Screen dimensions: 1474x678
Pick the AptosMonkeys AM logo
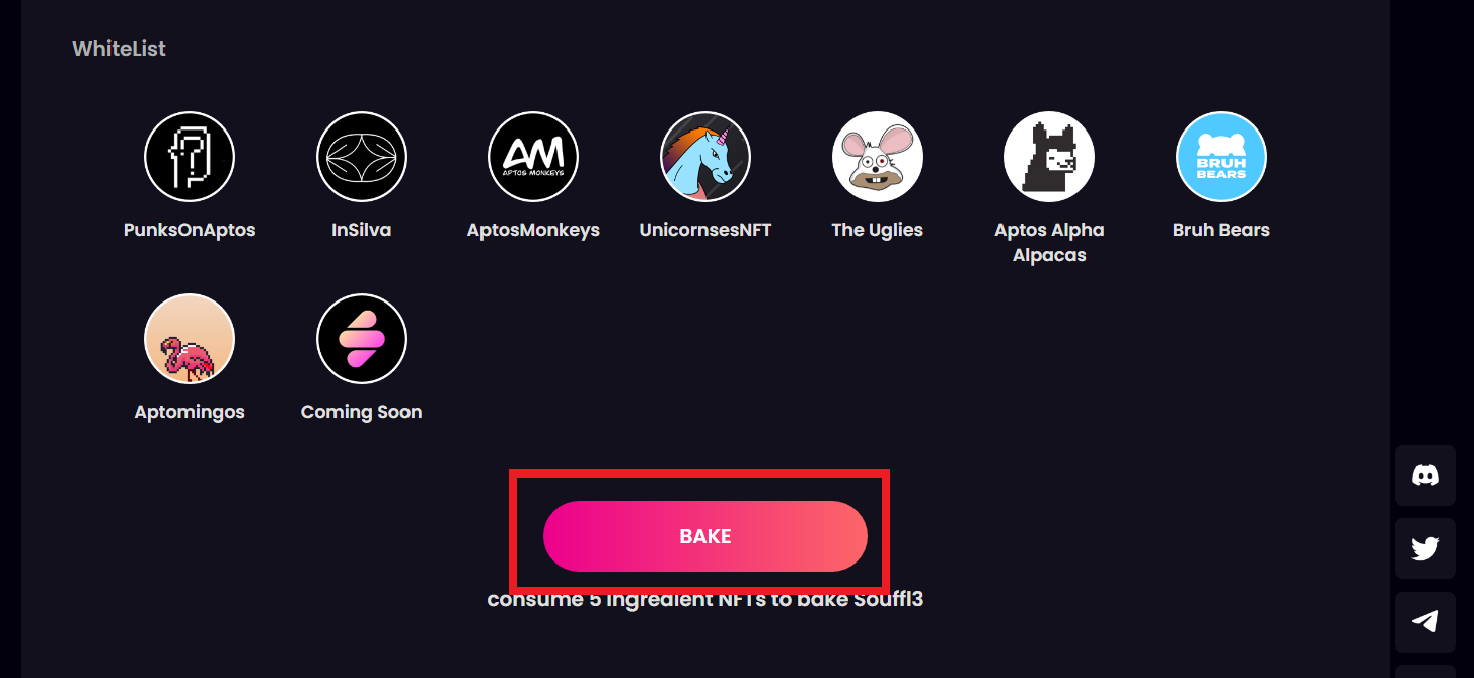pos(533,157)
